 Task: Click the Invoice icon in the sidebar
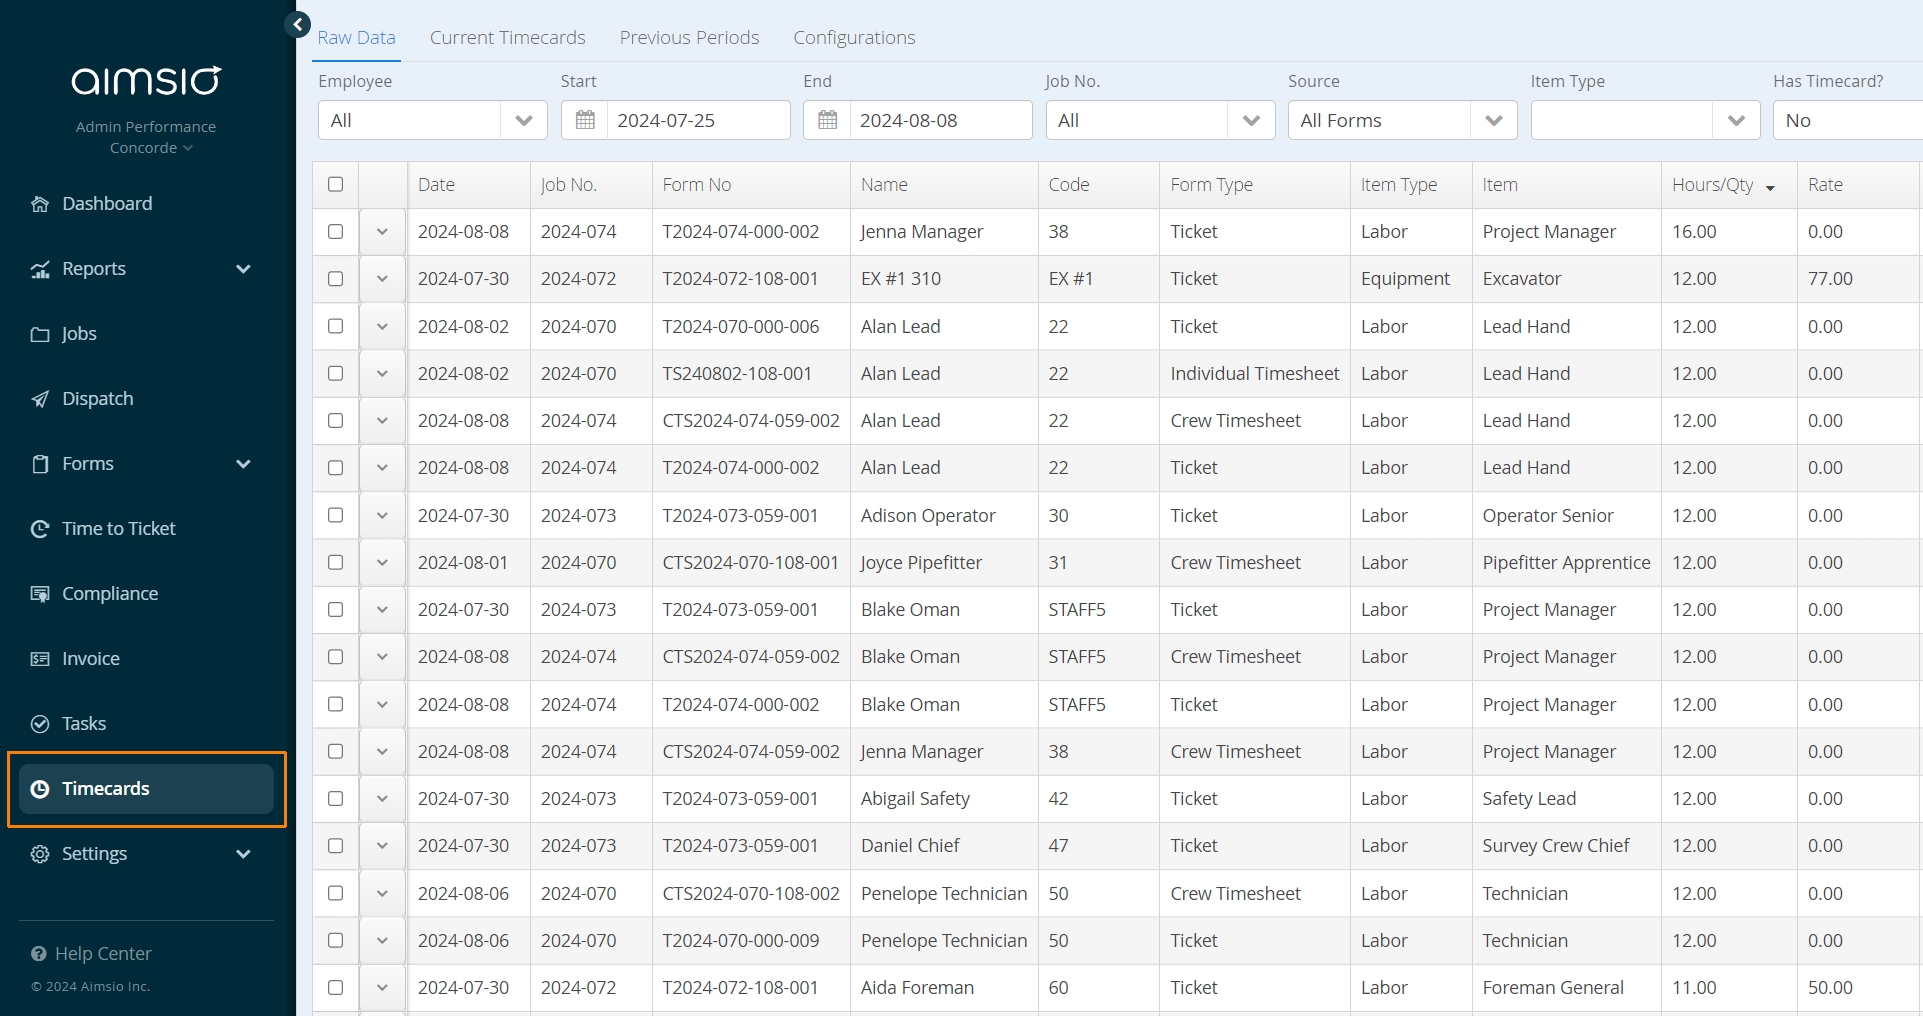pyautogui.click(x=40, y=659)
